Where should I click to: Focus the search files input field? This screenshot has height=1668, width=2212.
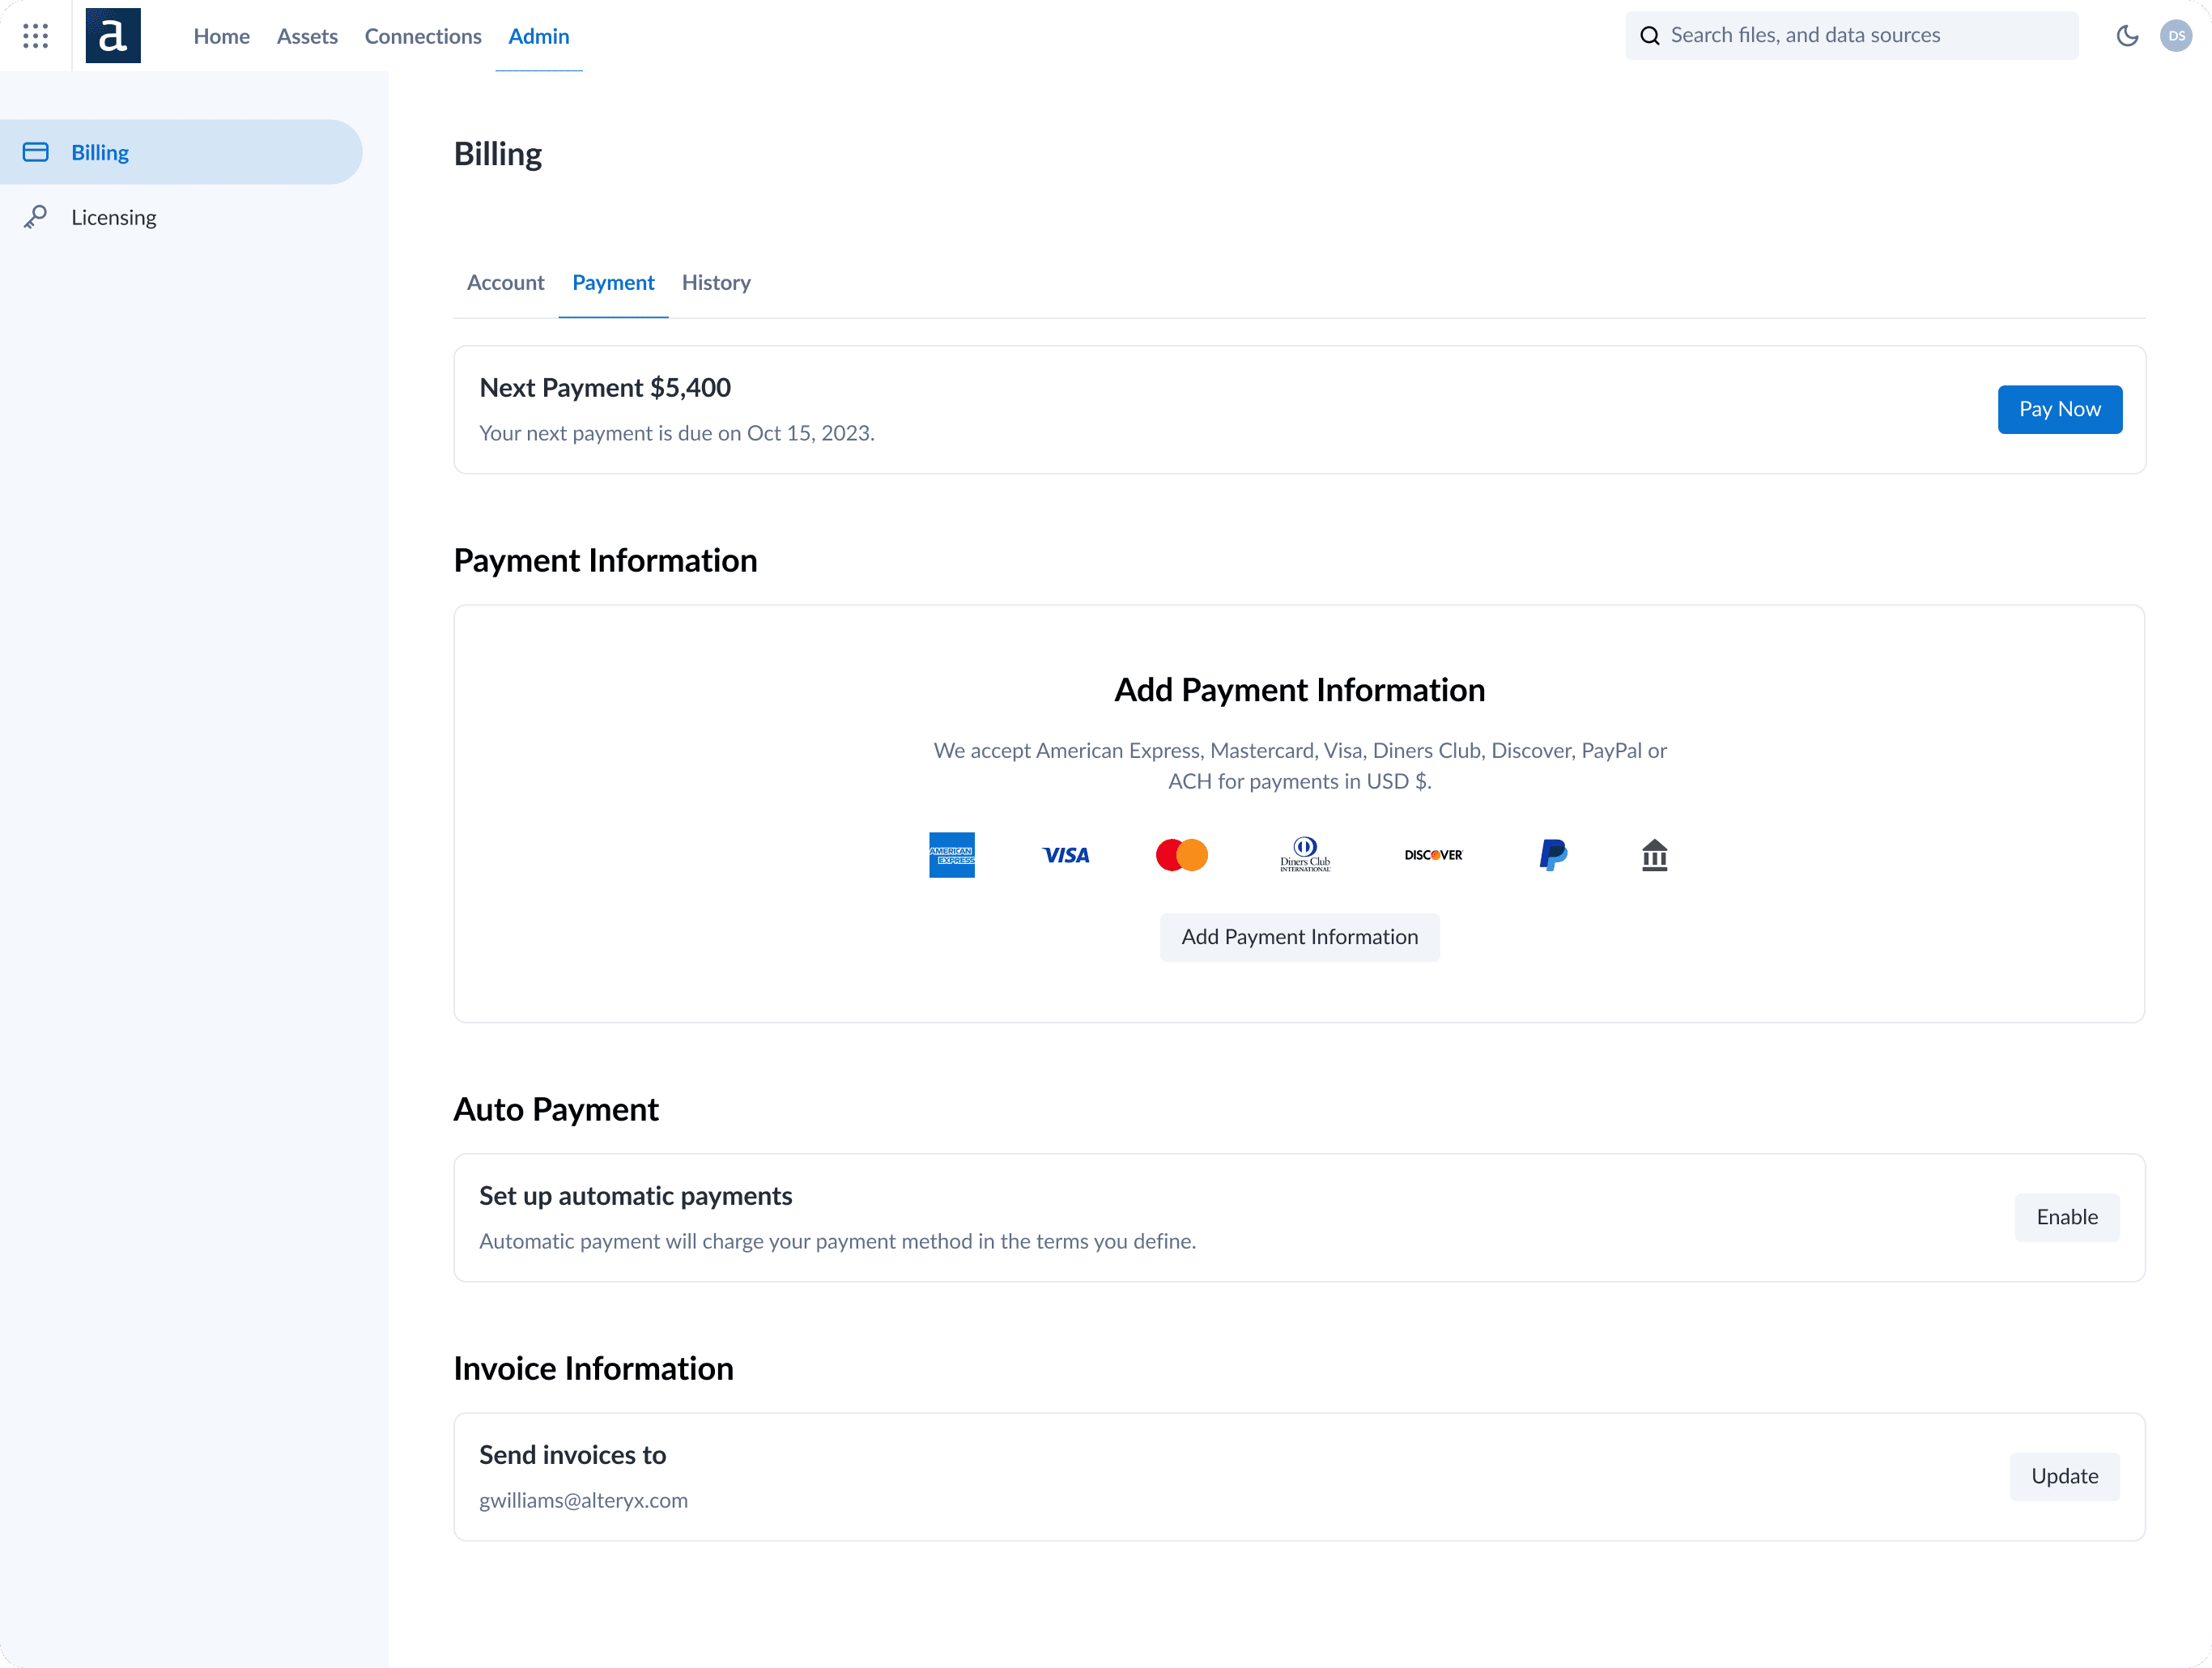tap(1860, 36)
